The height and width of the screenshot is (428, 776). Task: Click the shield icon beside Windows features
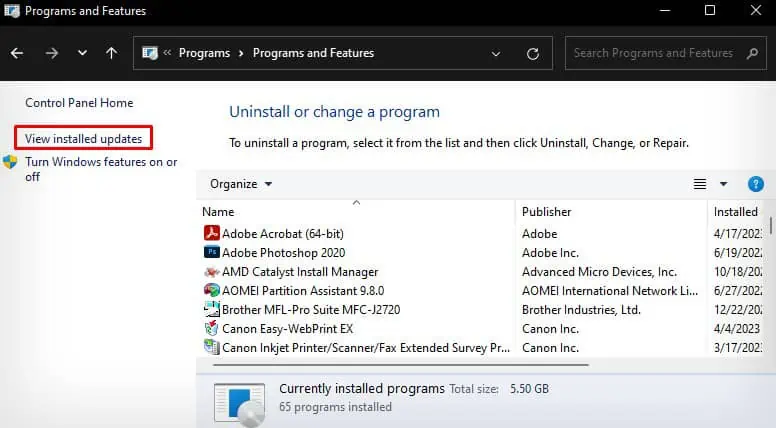[10, 162]
